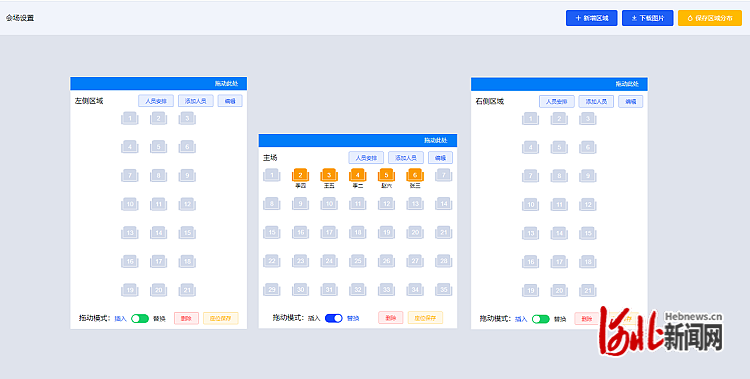Select seat 12 in the 右侧区域 panel
Image resolution: width=750 pixels, height=379 pixels.
[588, 205]
